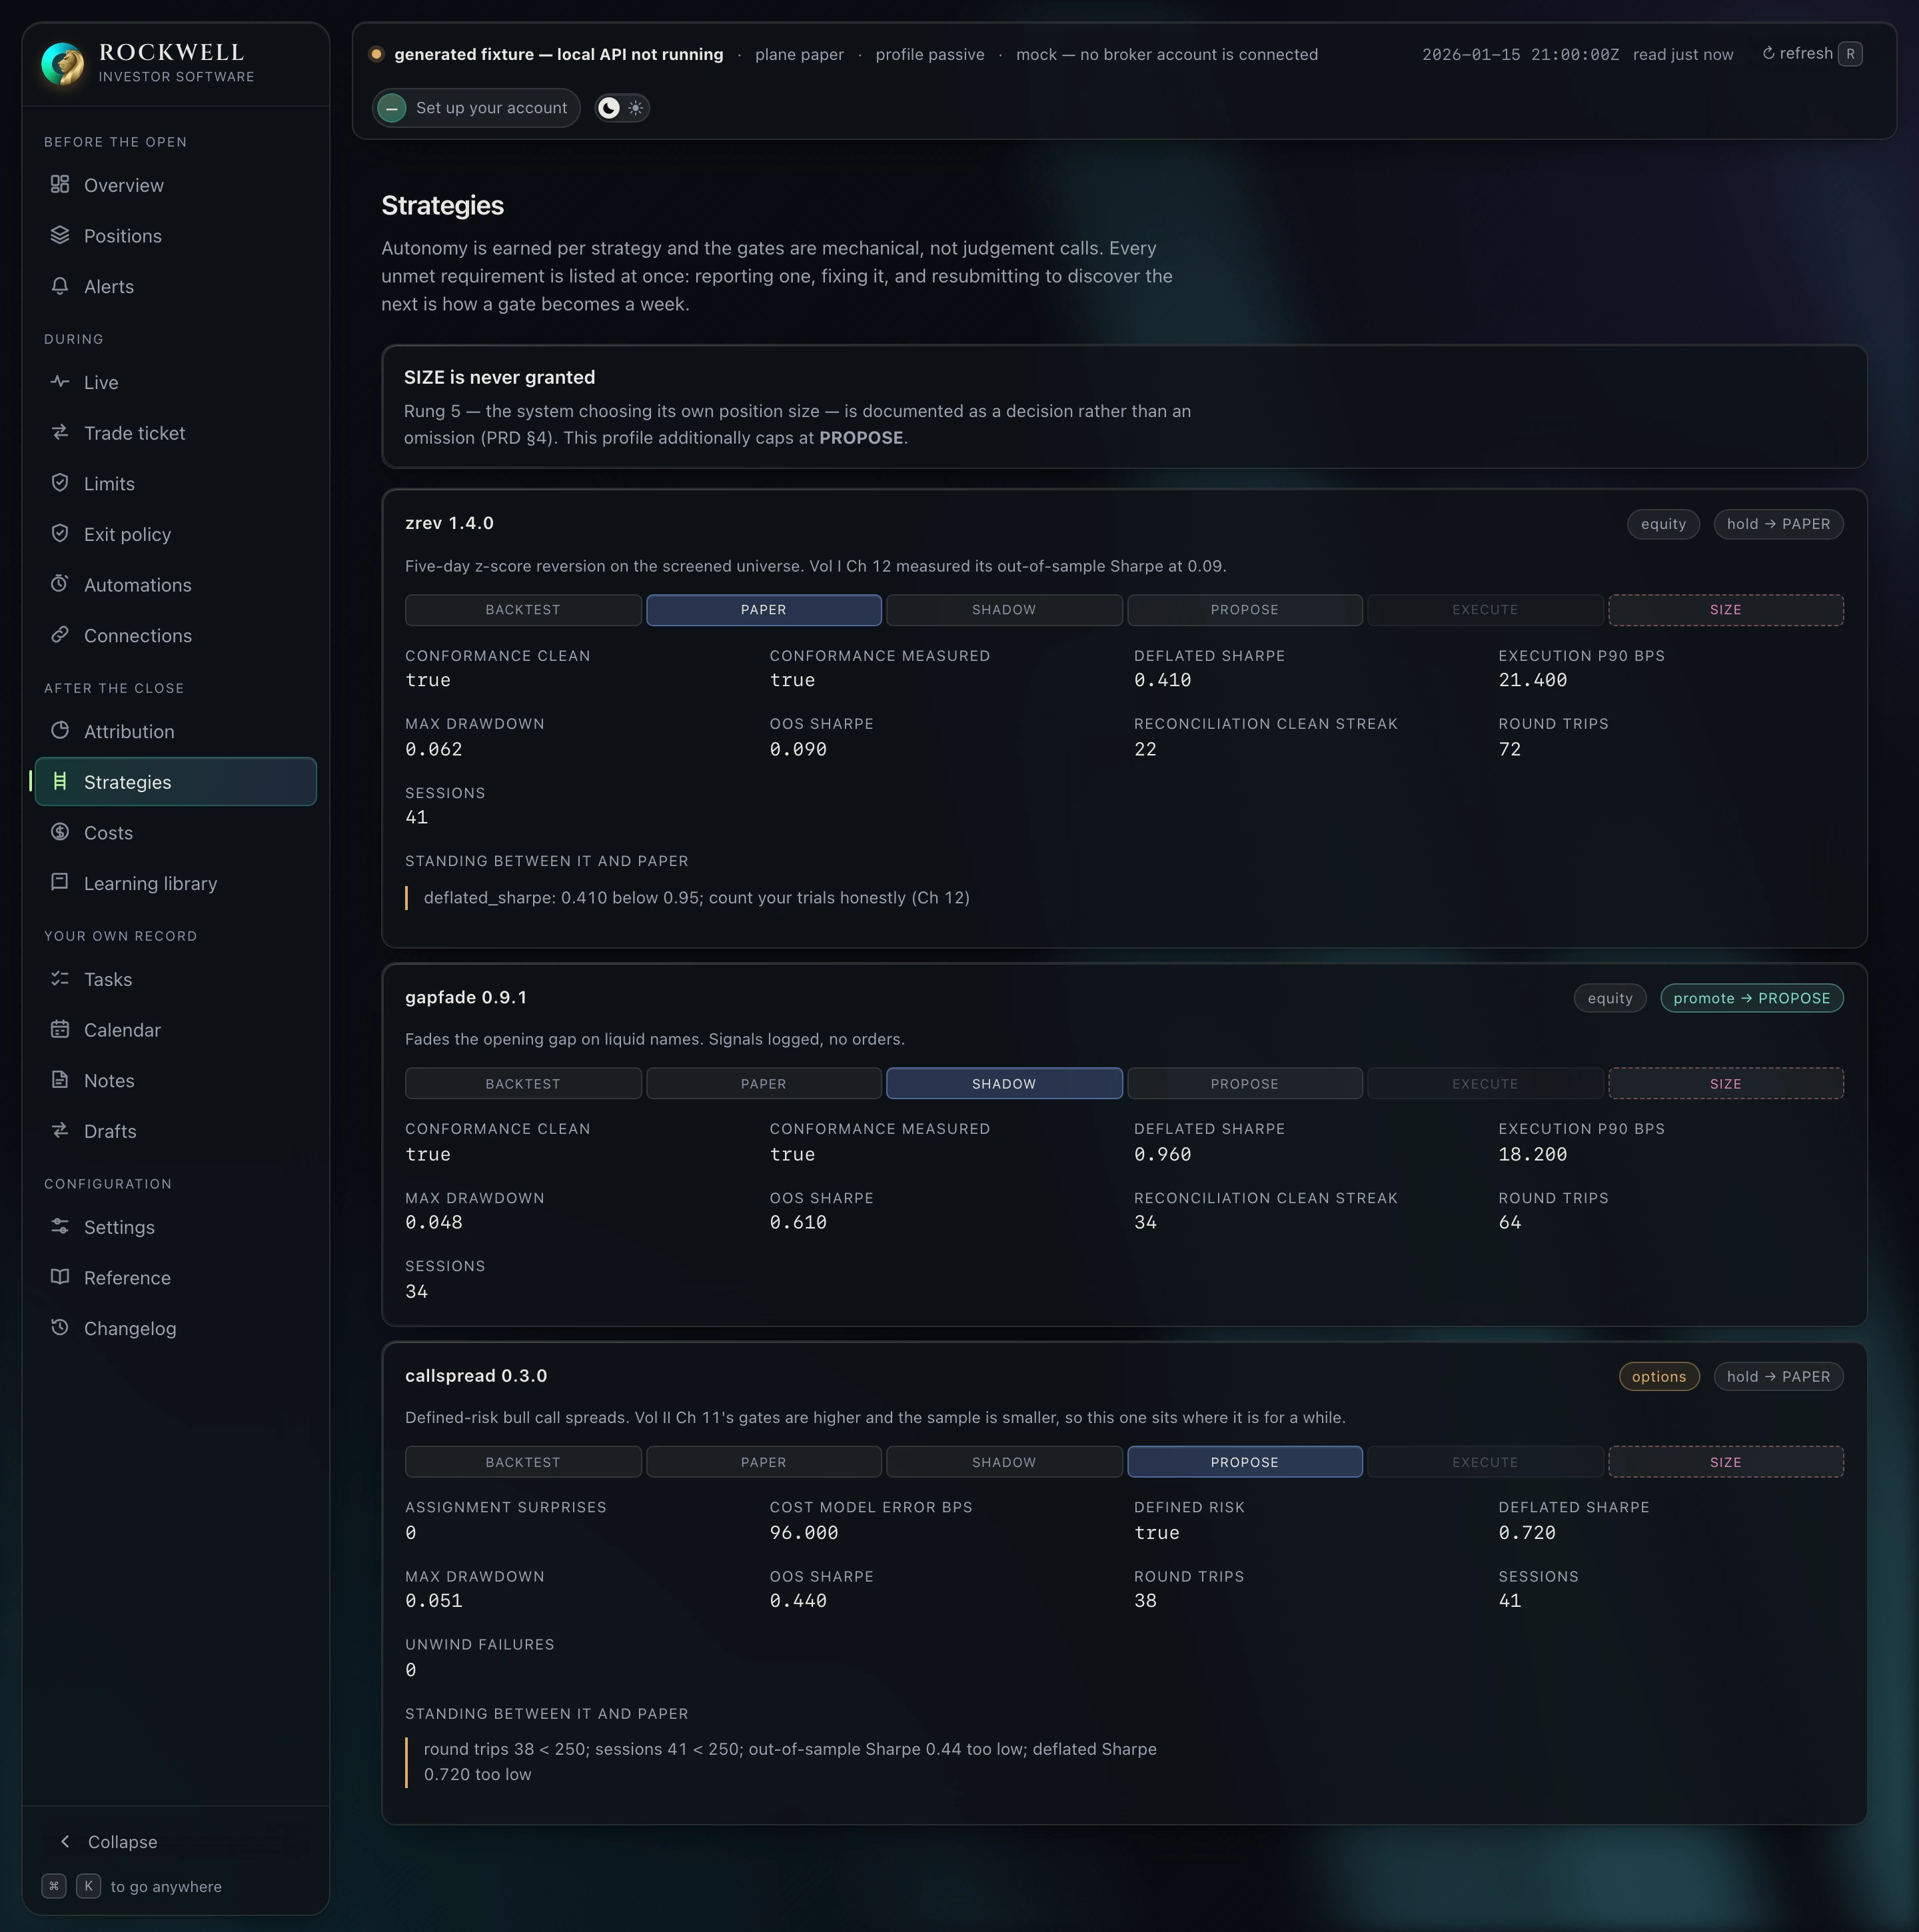Click the Live pulse icon
Viewport: 1919px width, 1932px height.
60,382
